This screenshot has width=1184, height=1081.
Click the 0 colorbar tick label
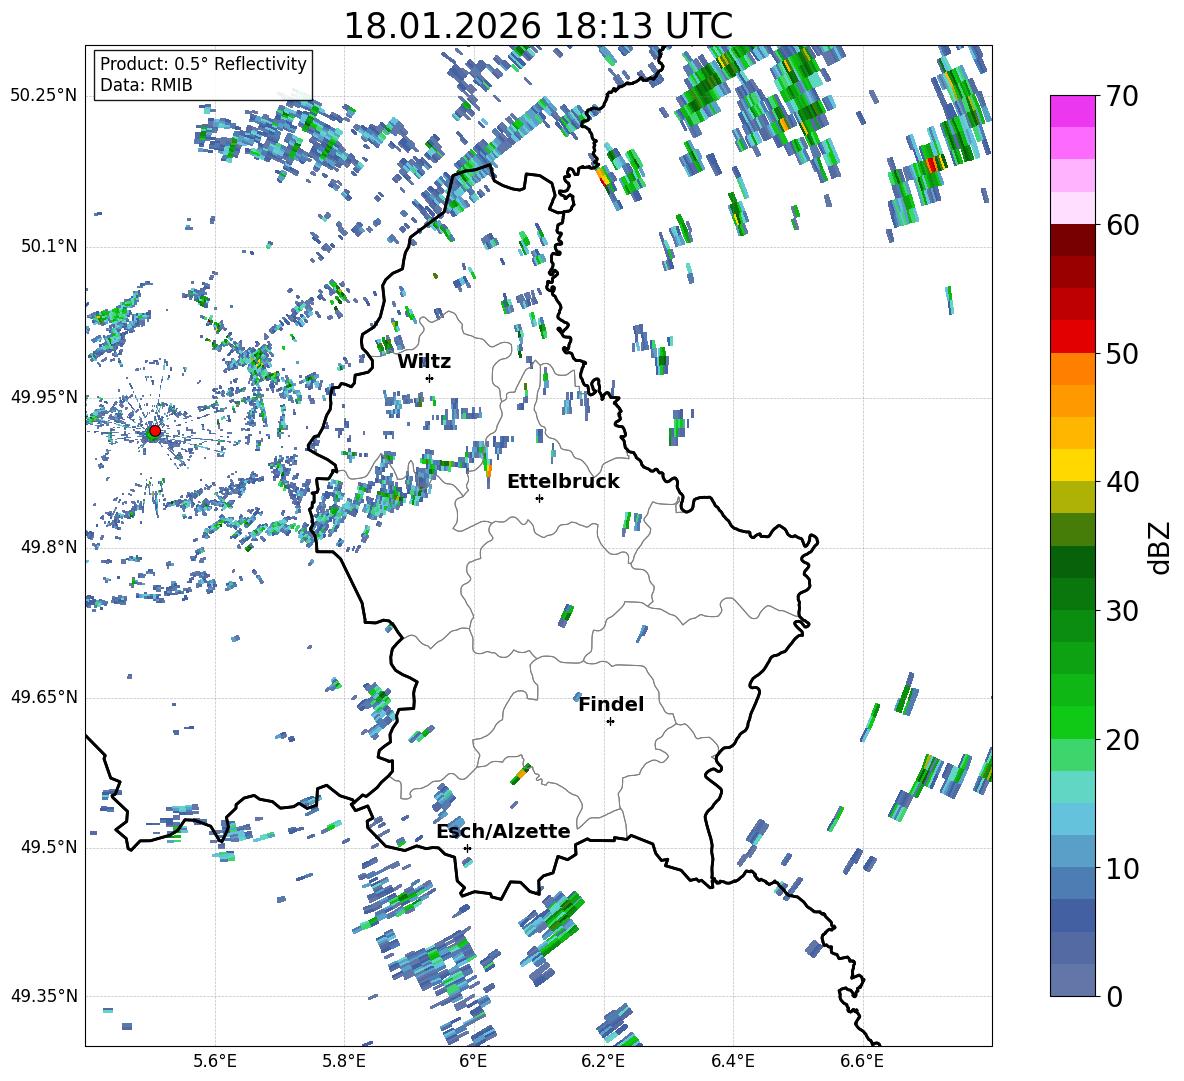coord(1114,996)
